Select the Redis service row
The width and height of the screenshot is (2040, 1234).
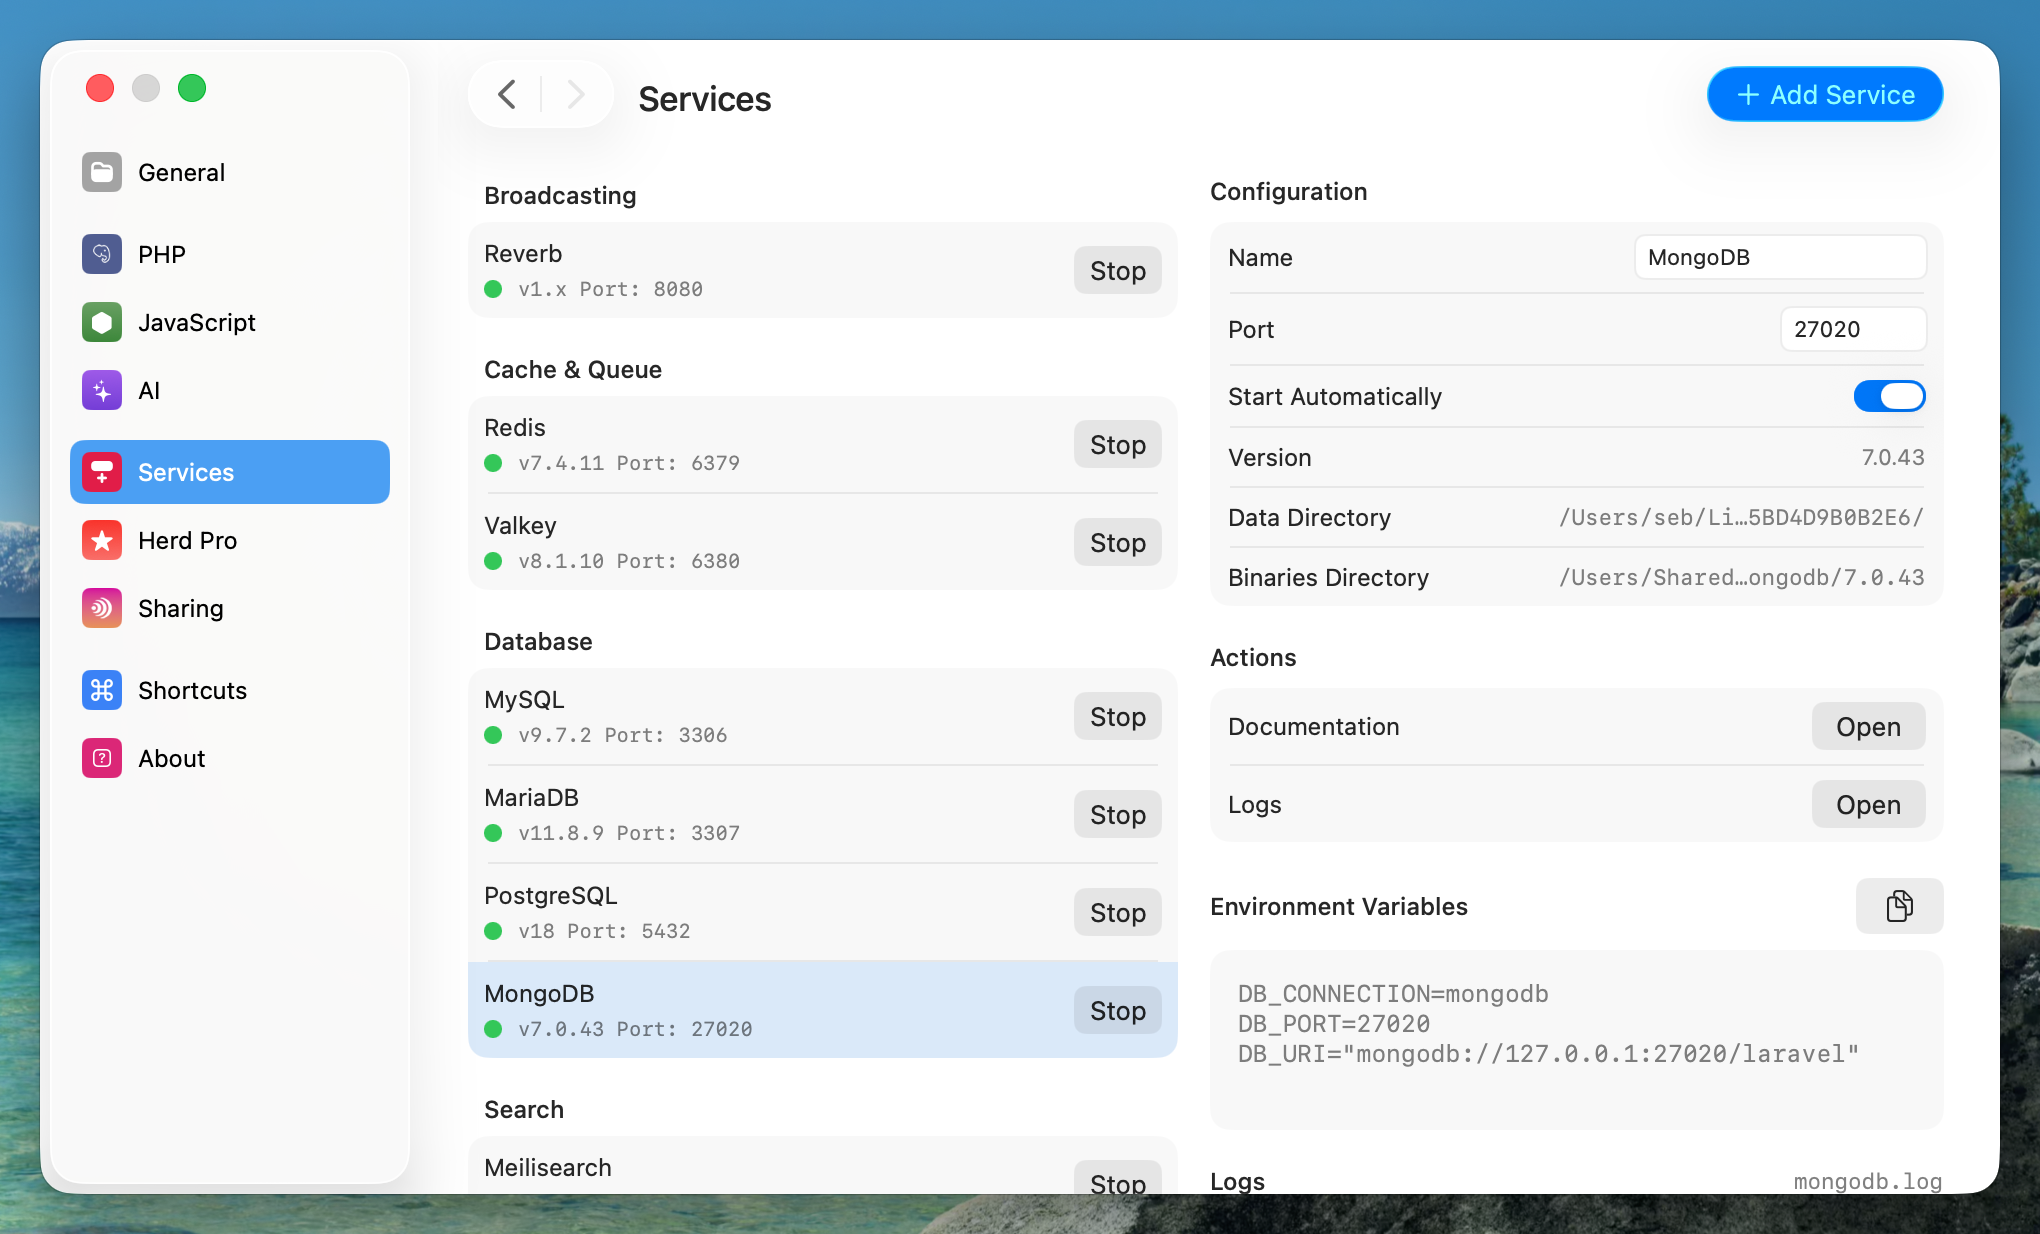pyautogui.click(x=822, y=444)
